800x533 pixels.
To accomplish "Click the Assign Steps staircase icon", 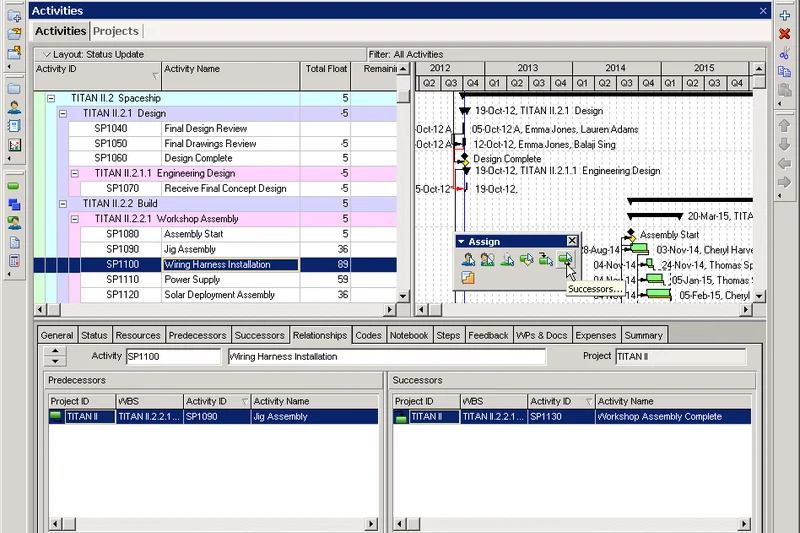I will [468, 277].
